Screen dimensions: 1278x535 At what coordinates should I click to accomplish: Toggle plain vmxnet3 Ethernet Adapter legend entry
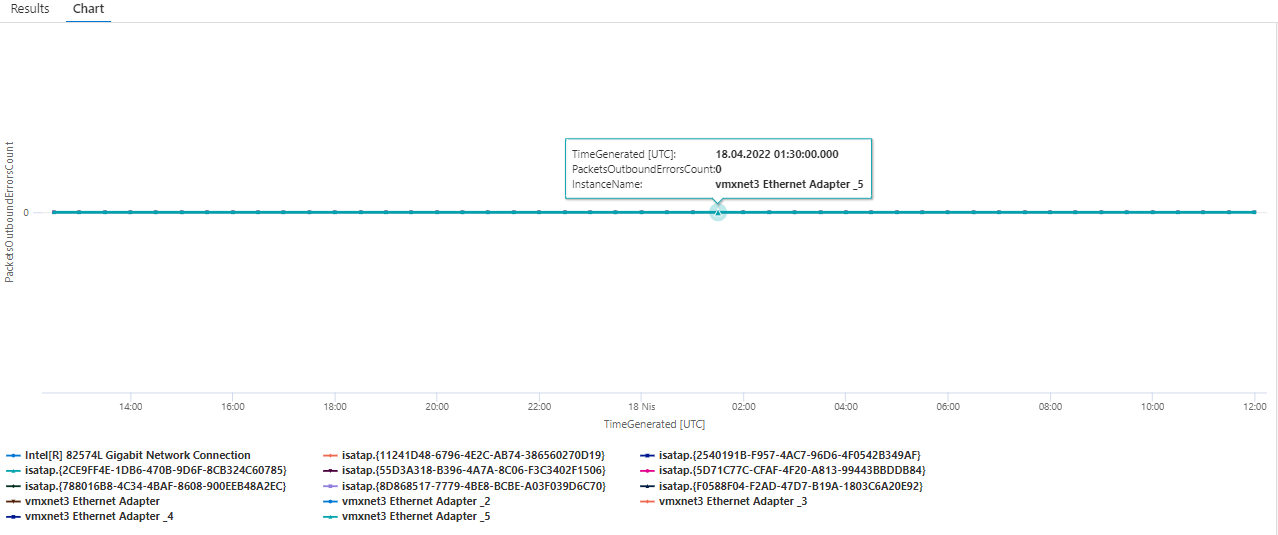click(83, 501)
